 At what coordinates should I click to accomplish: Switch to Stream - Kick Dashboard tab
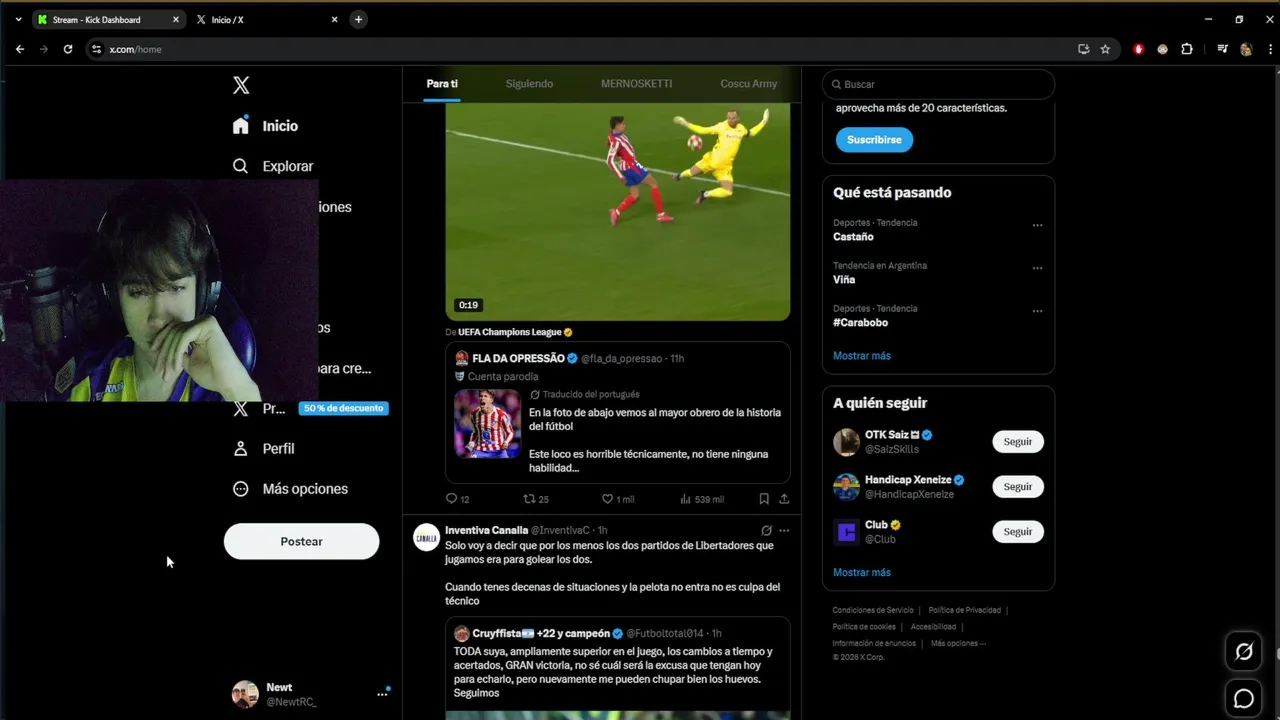click(x=107, y=20)
